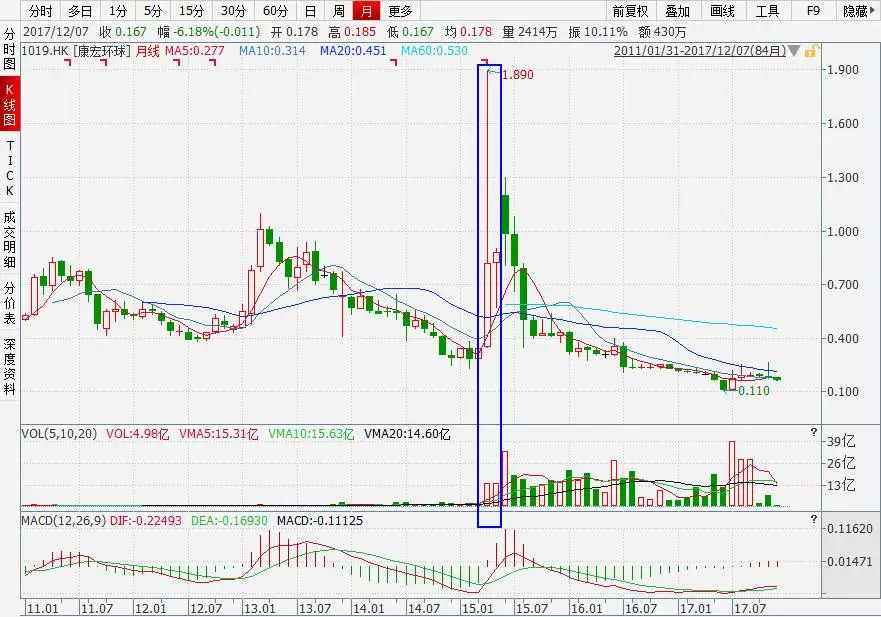Expand the date range dropdown triangle
Viewport: 881px width, 617px height.
(794, 52)
